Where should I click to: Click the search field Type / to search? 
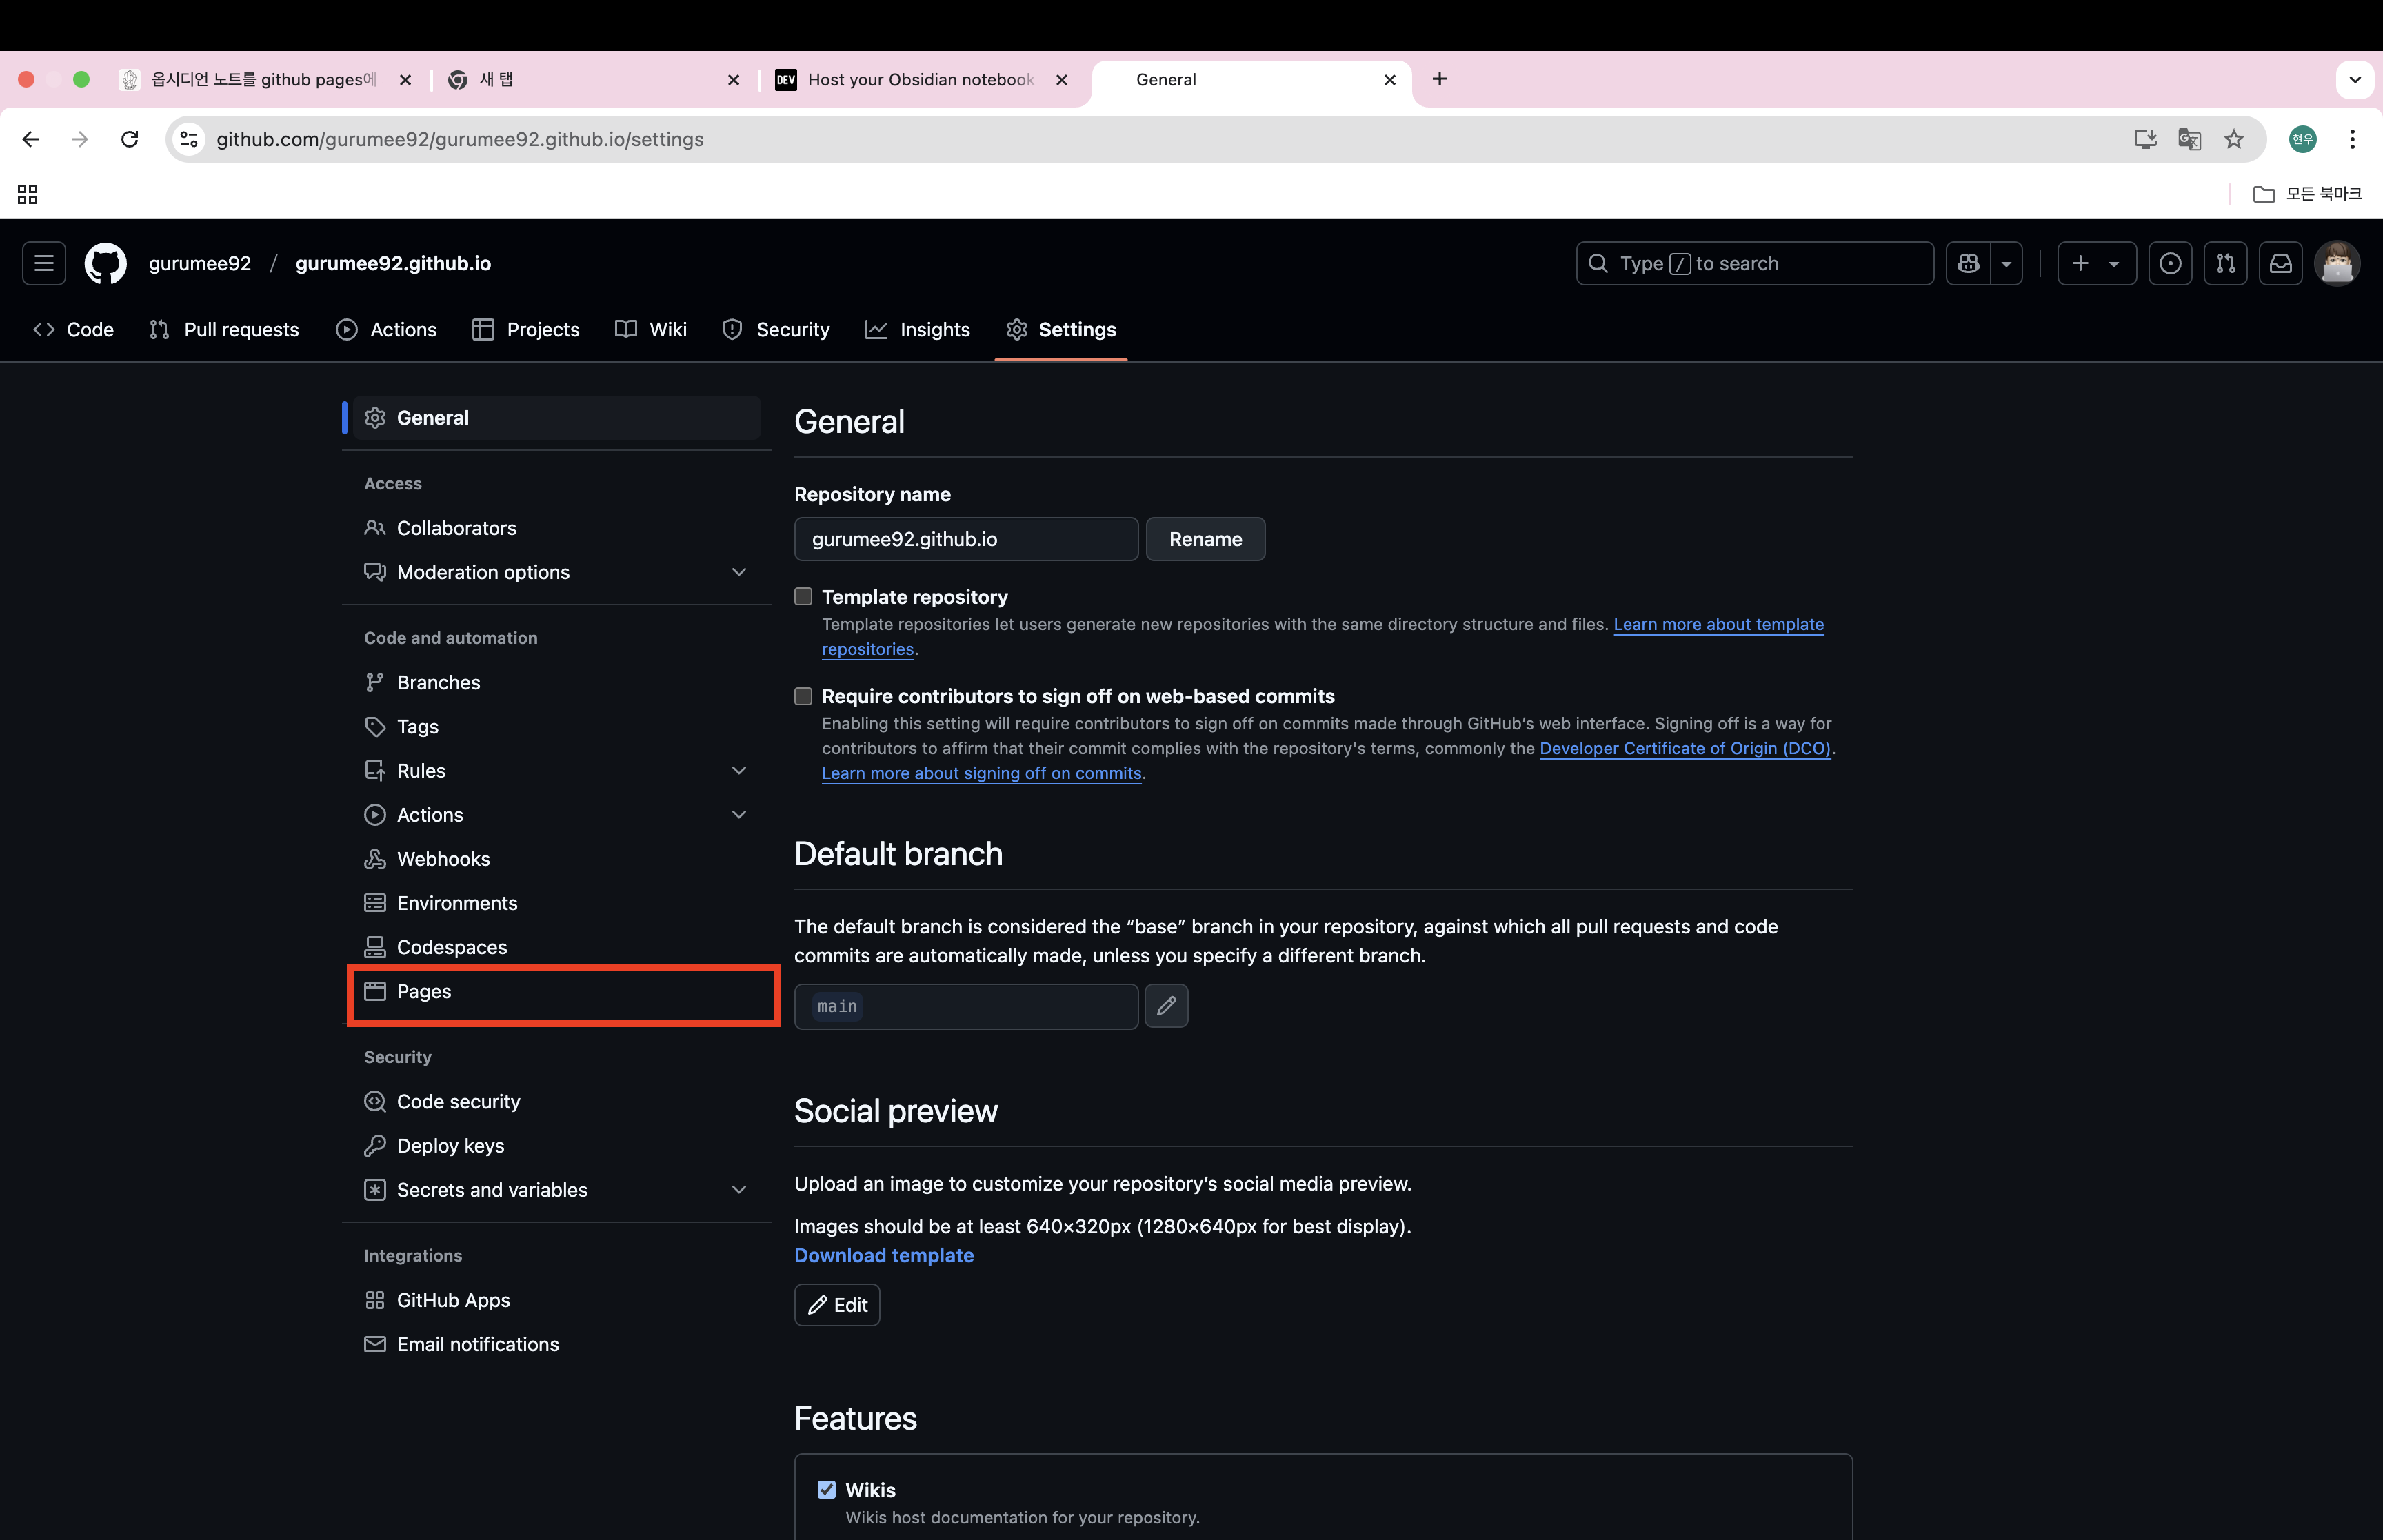click(1754, 263)
